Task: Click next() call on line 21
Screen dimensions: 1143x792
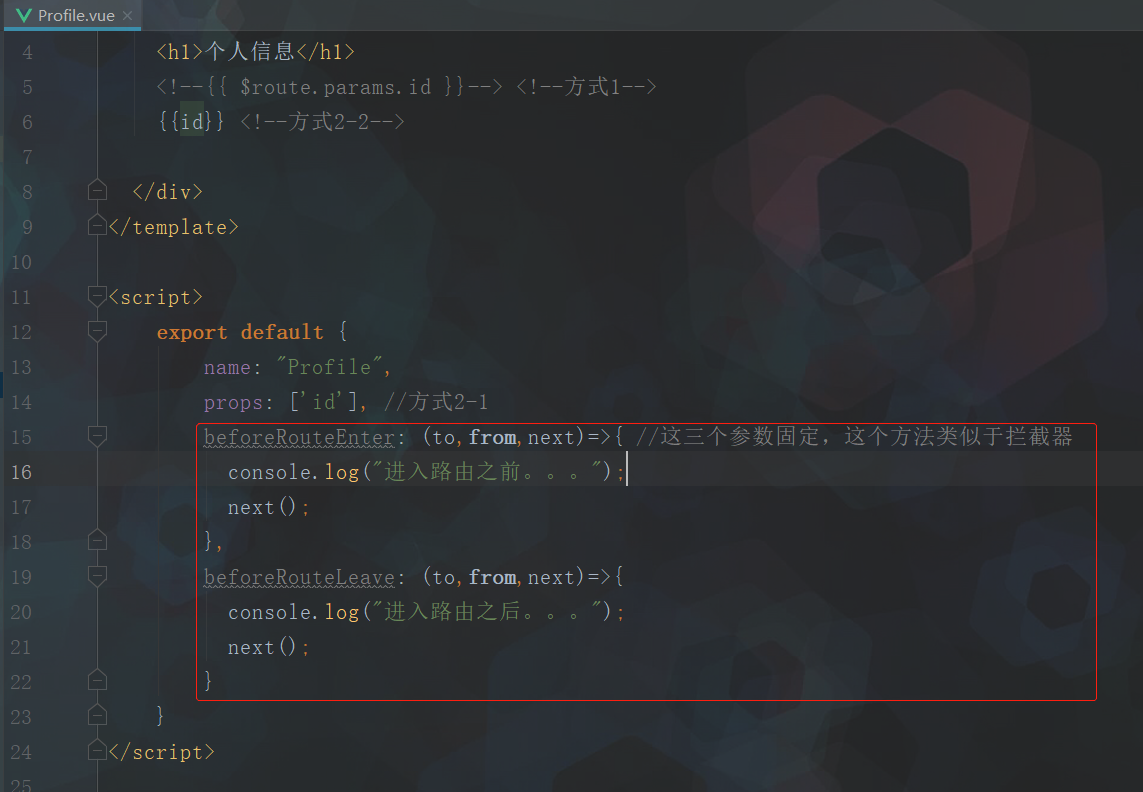Action: coord(262,647)
